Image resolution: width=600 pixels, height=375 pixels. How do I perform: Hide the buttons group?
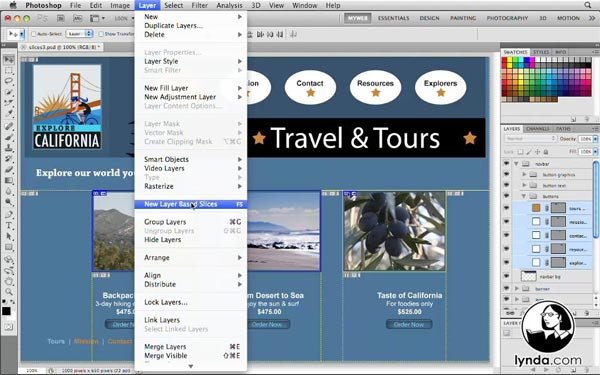(x=507, y=196)
